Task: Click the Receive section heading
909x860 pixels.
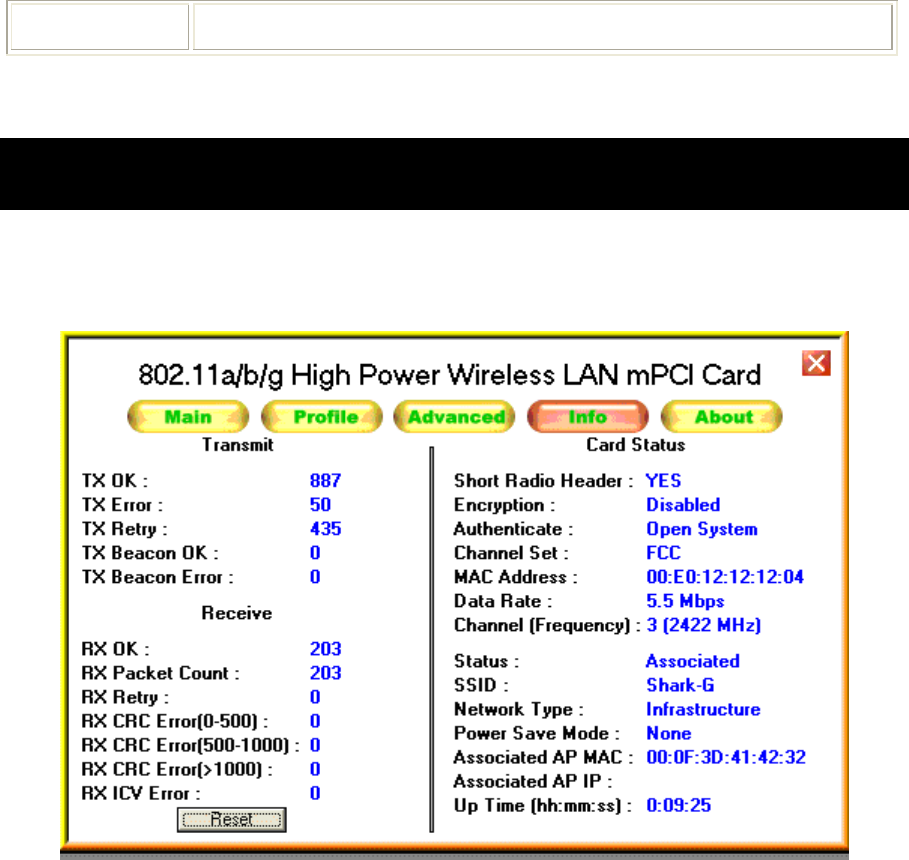Action: point(237,613)
